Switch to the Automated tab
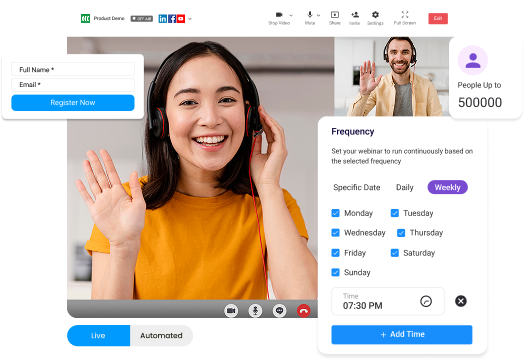This screenshot has width=525, height=361. [161, 336]
